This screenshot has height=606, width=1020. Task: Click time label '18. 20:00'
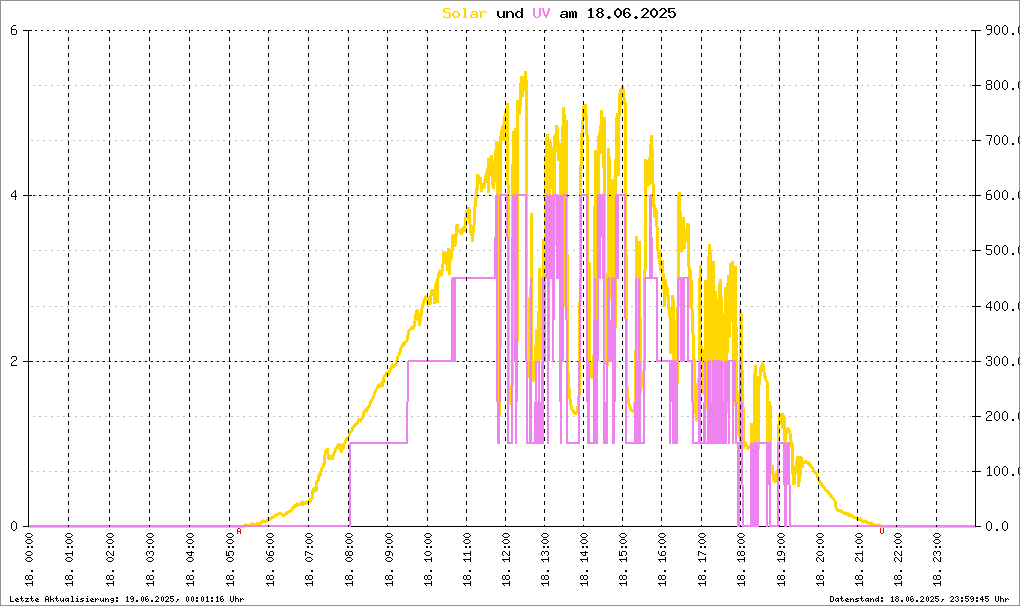pyautogui.click(x=820, y=560)
